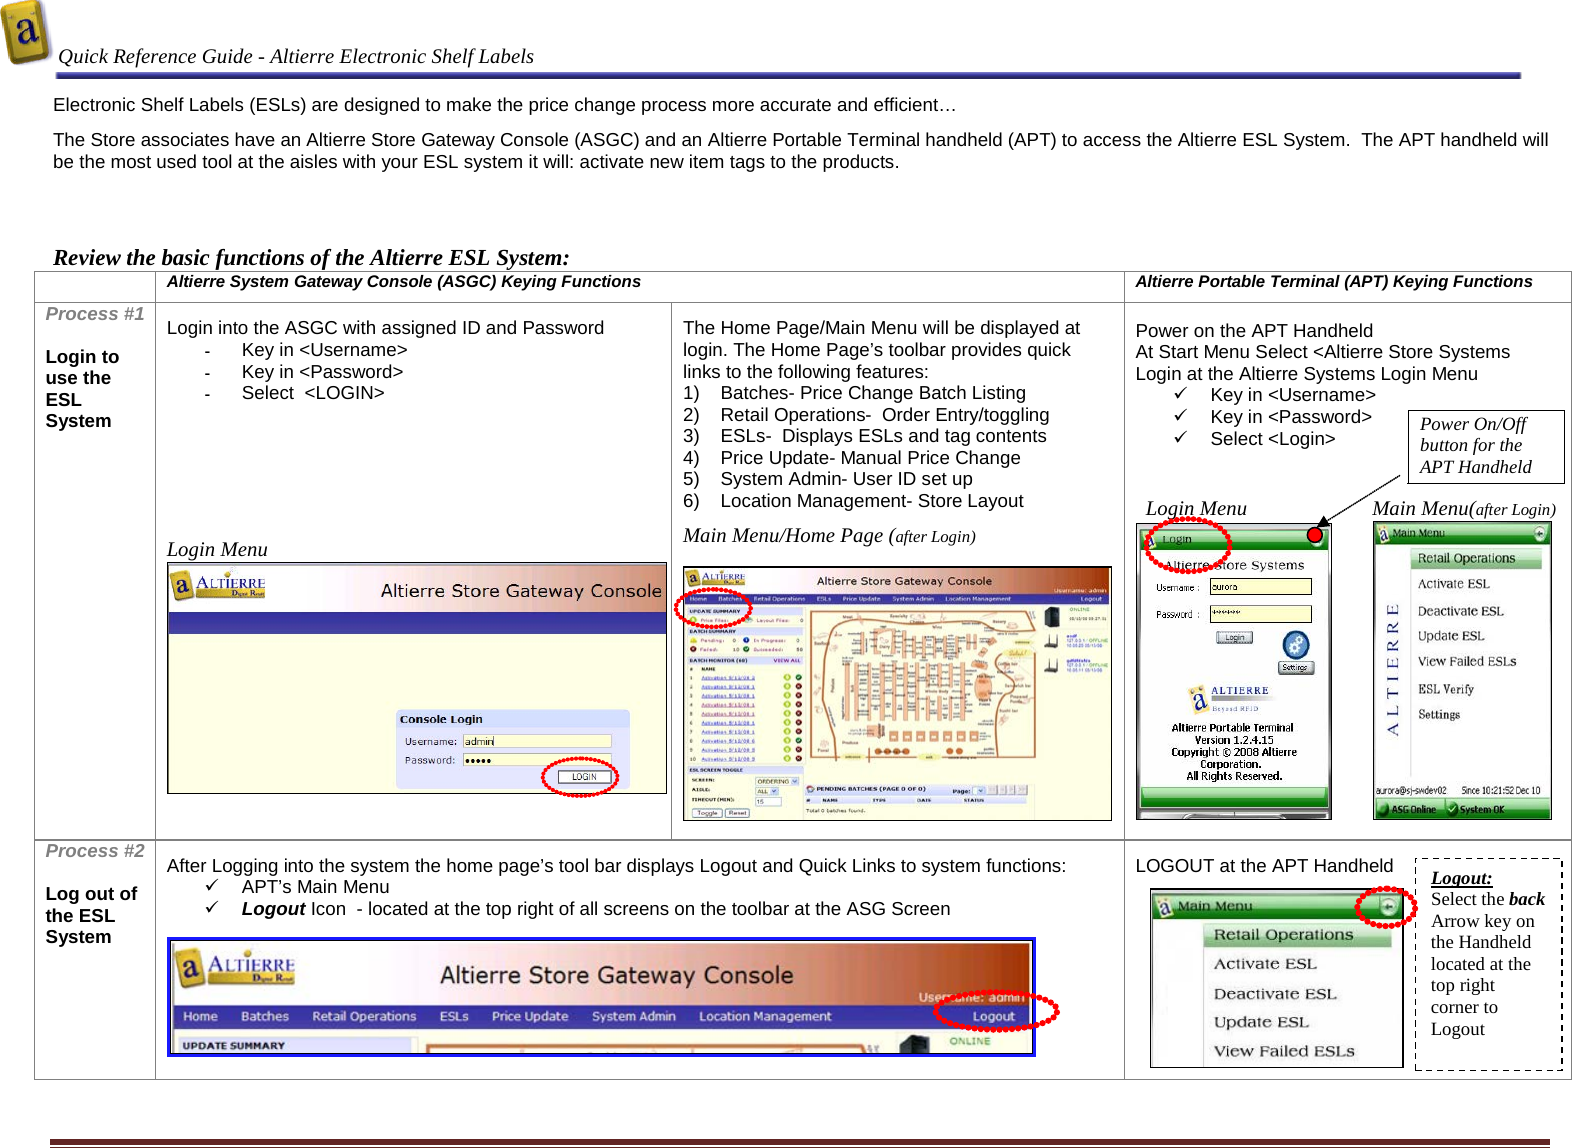Image resolution: width=1572 pixels, height=1148 pixels.
Task: Select Activate ESL in Main Menu (after Login)
Action: coord(1454,584)
